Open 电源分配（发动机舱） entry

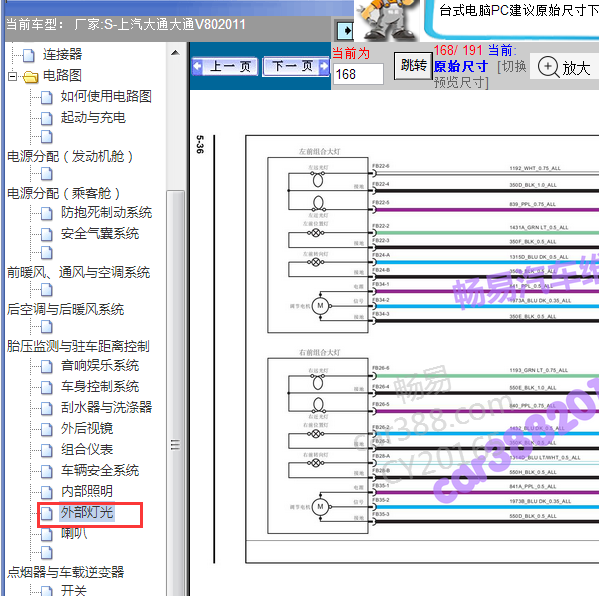[70, 156]
